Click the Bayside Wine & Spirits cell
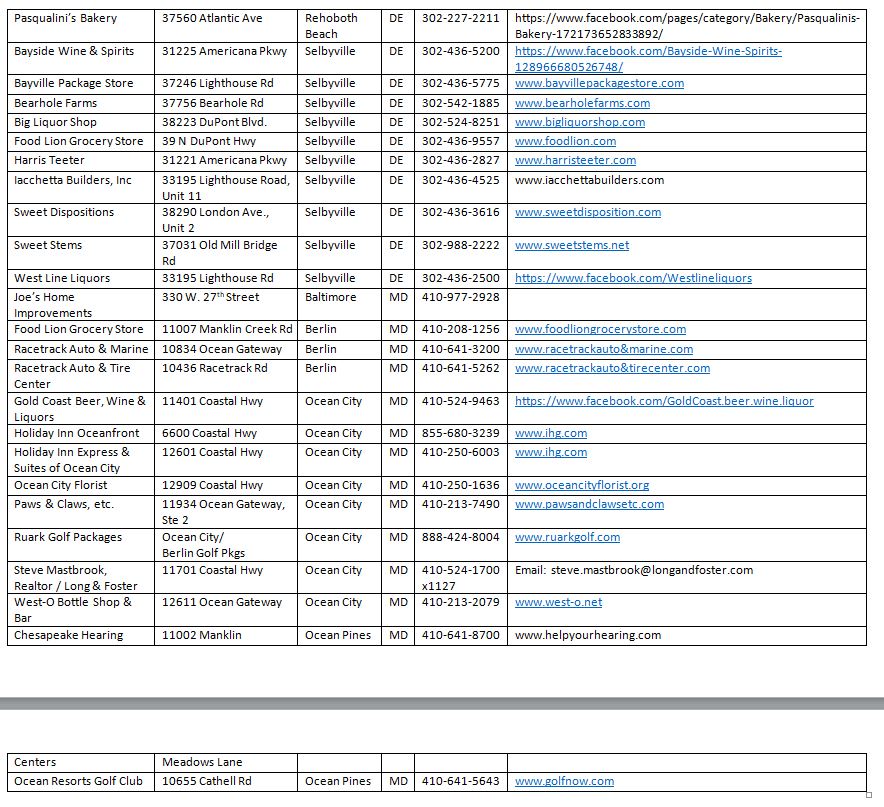Screen dimensions: 884x807 click(81, 59)
